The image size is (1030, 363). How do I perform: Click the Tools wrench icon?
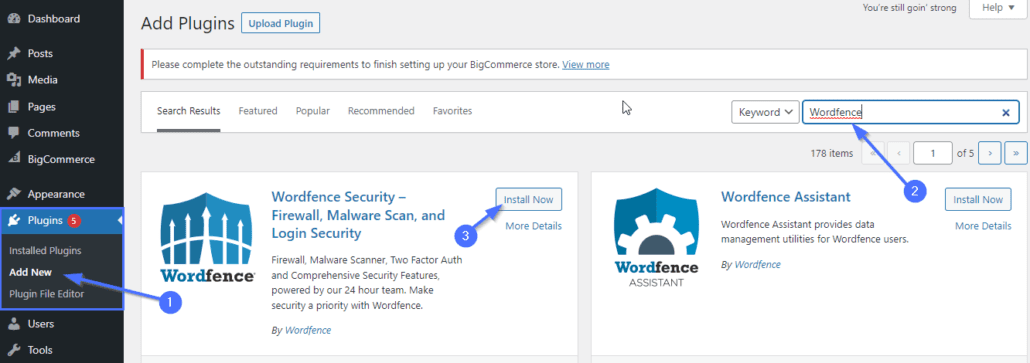coord(13,350)
